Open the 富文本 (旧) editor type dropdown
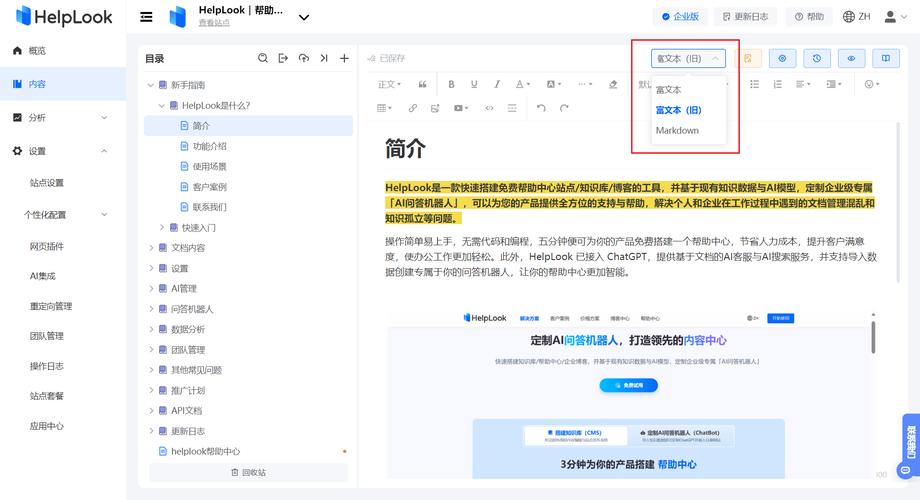920x500 pixels. (688, 58)
